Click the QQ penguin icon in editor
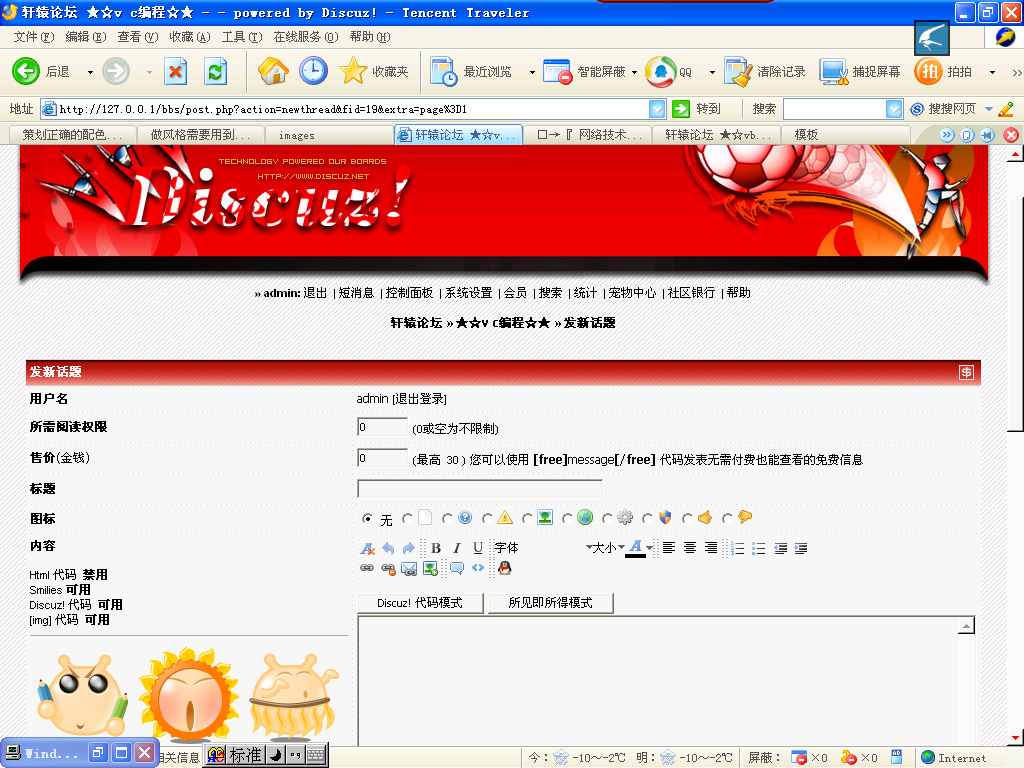The height and width of the screenshot is (768, 1024). point(504,568)
